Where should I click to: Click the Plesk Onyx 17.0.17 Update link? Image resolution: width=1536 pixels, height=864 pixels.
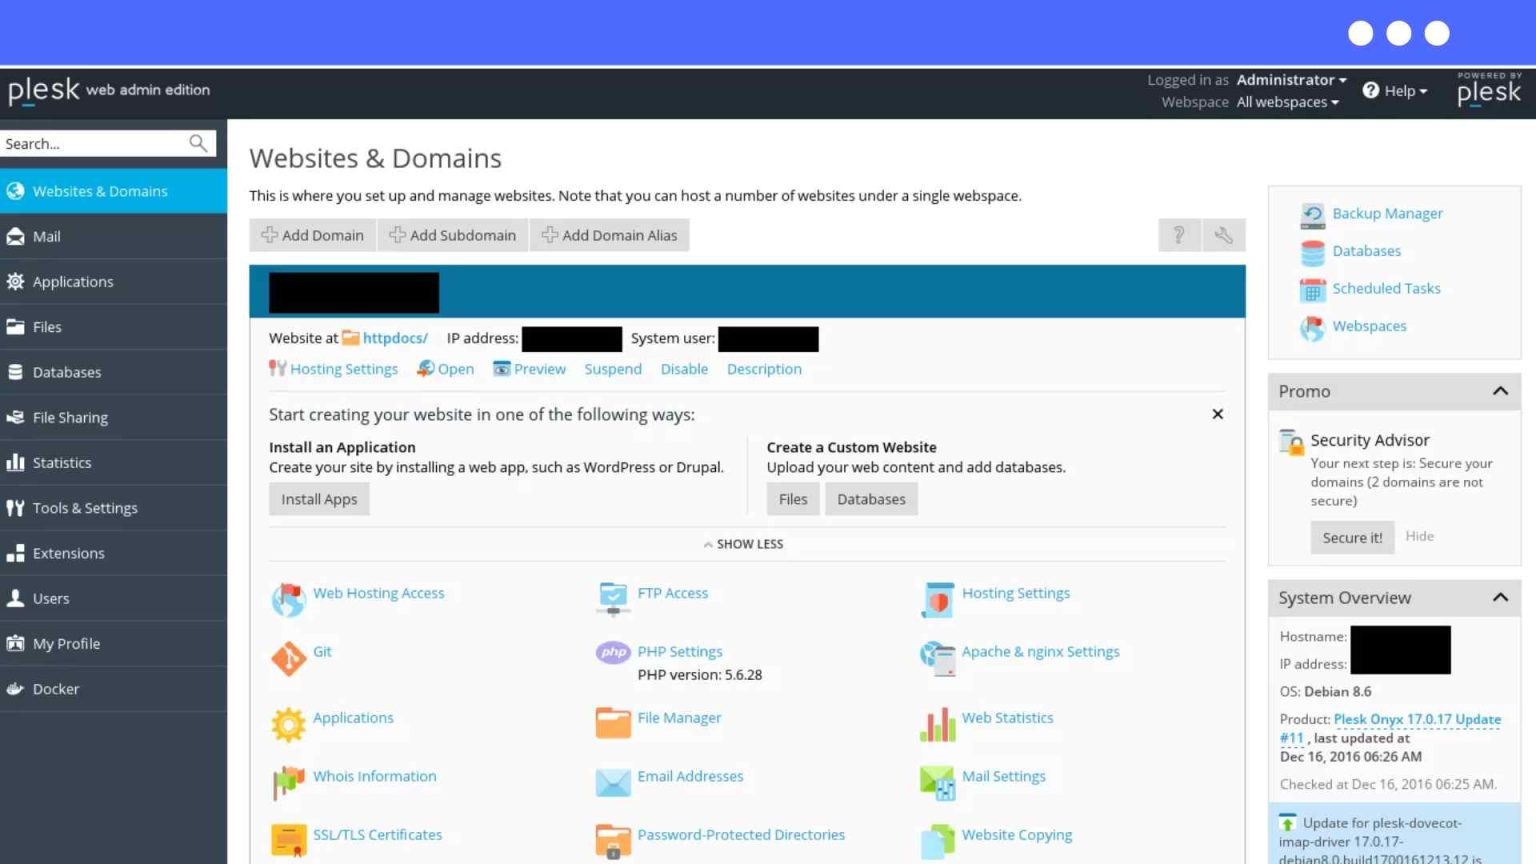coord(1390,728)
